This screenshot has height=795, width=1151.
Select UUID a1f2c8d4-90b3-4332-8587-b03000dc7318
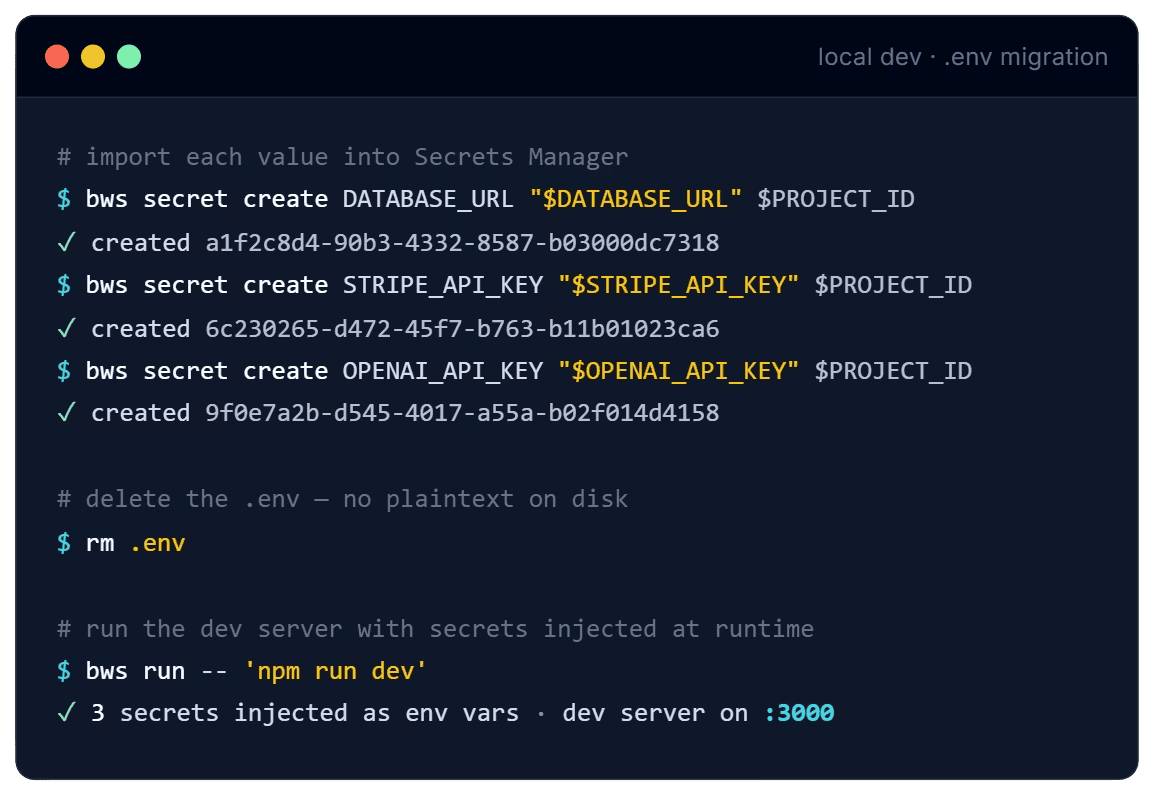[462, 242]
